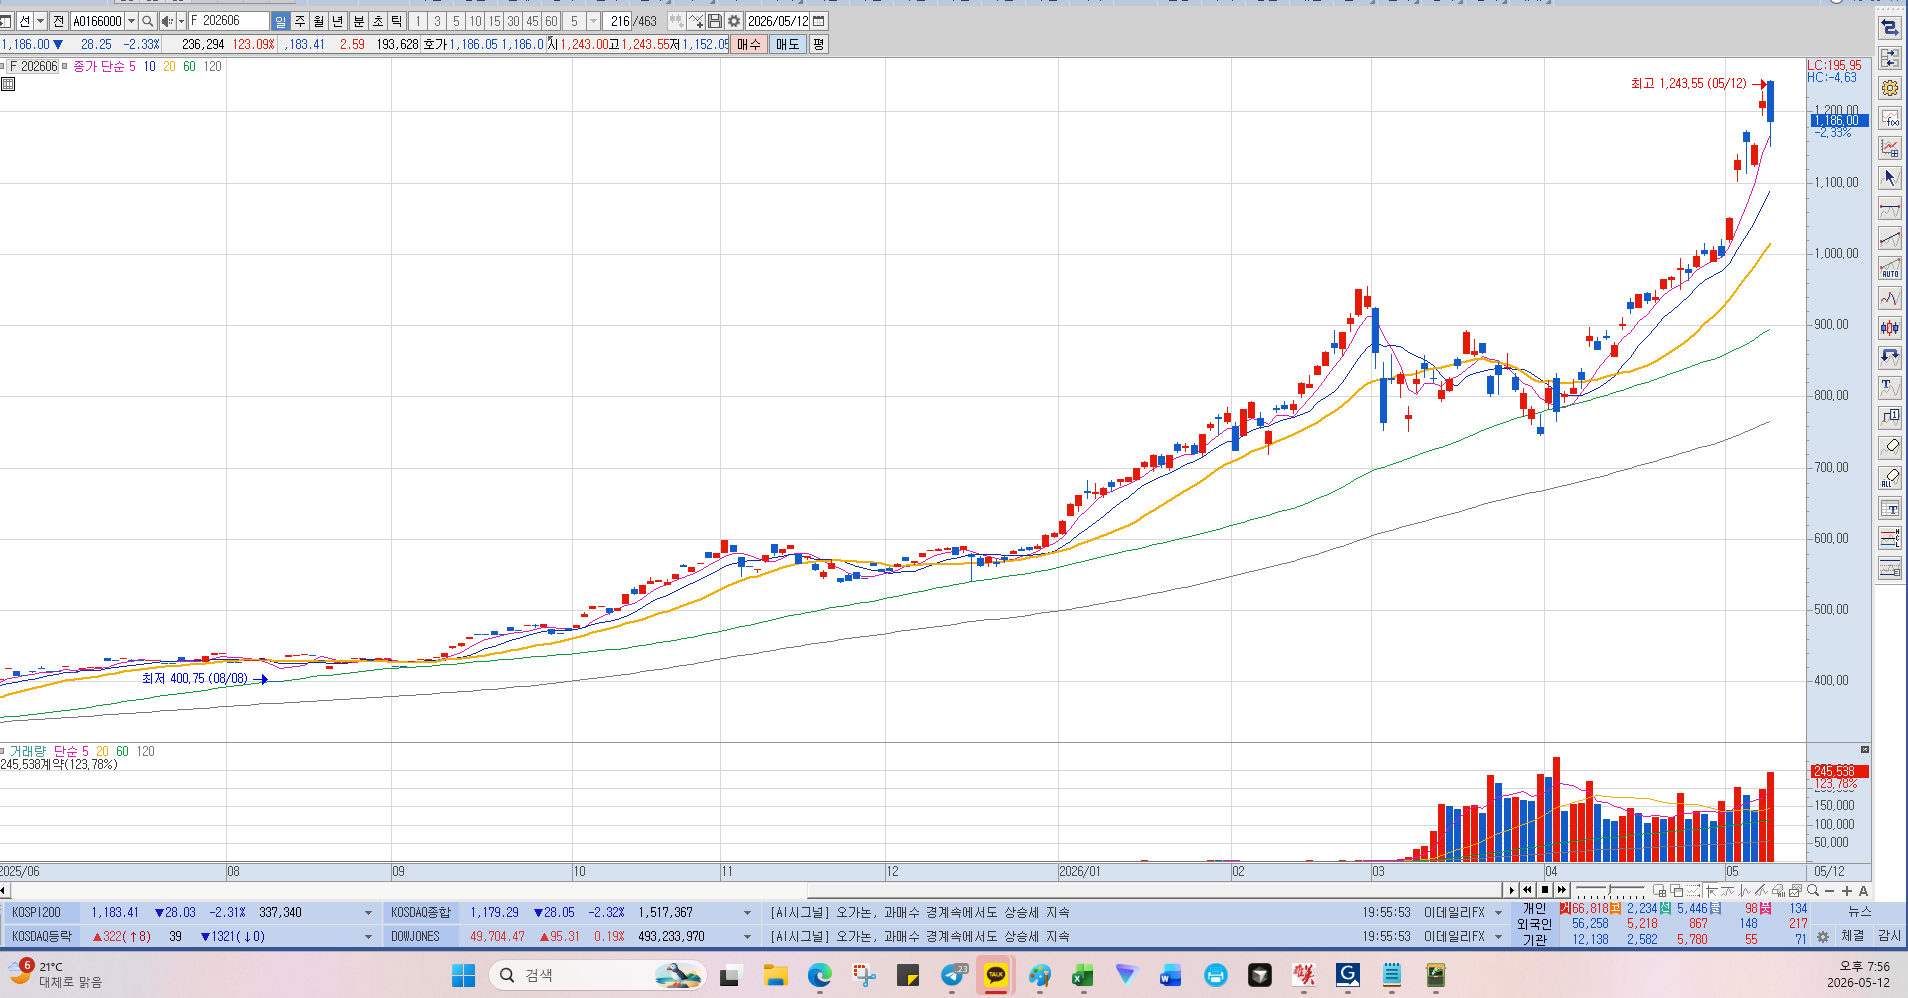Expand the KOSDAQ등락 row dropdown
This screenshot has height=998, width=1908.
click(368, 937)
